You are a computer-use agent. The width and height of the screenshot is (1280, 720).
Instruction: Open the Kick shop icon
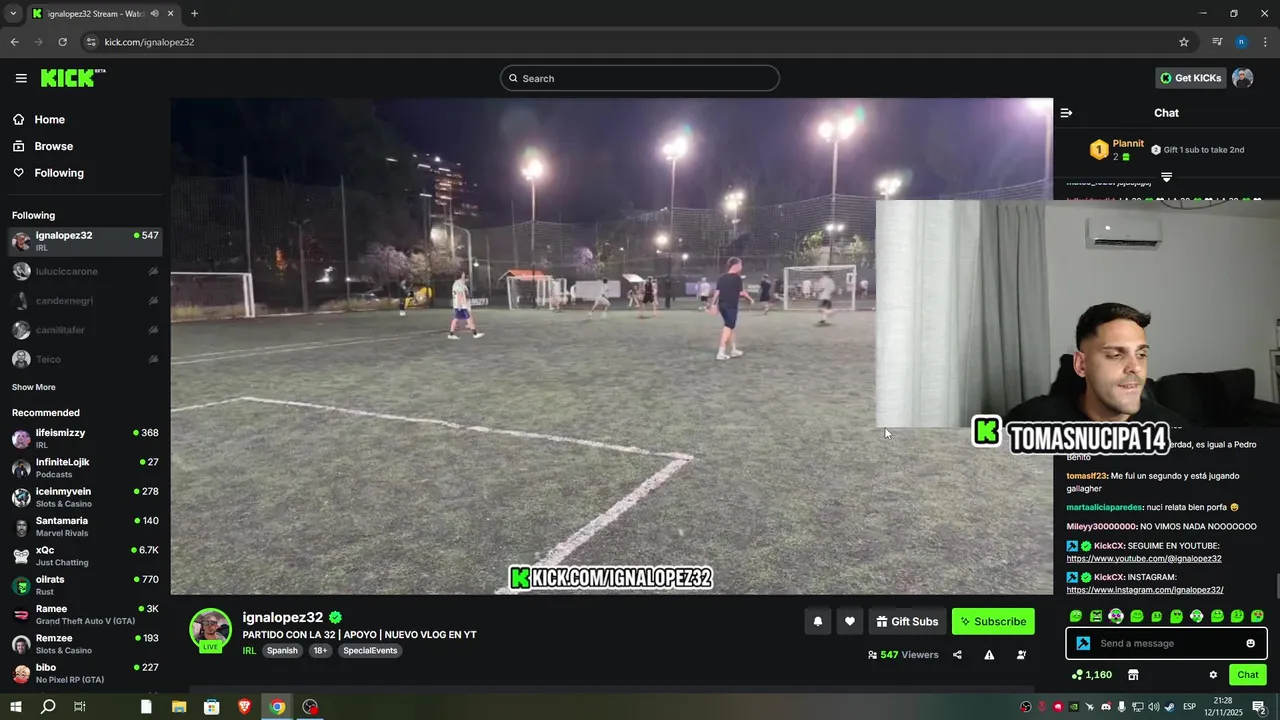pos(1133,675)
